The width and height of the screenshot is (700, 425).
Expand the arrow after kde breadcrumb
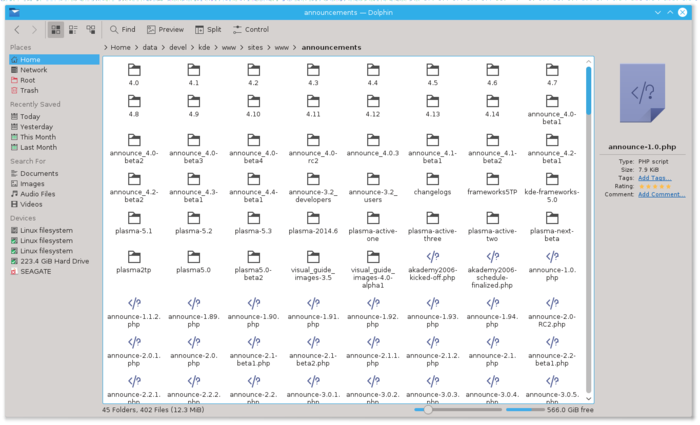click(x=216, y=47)
